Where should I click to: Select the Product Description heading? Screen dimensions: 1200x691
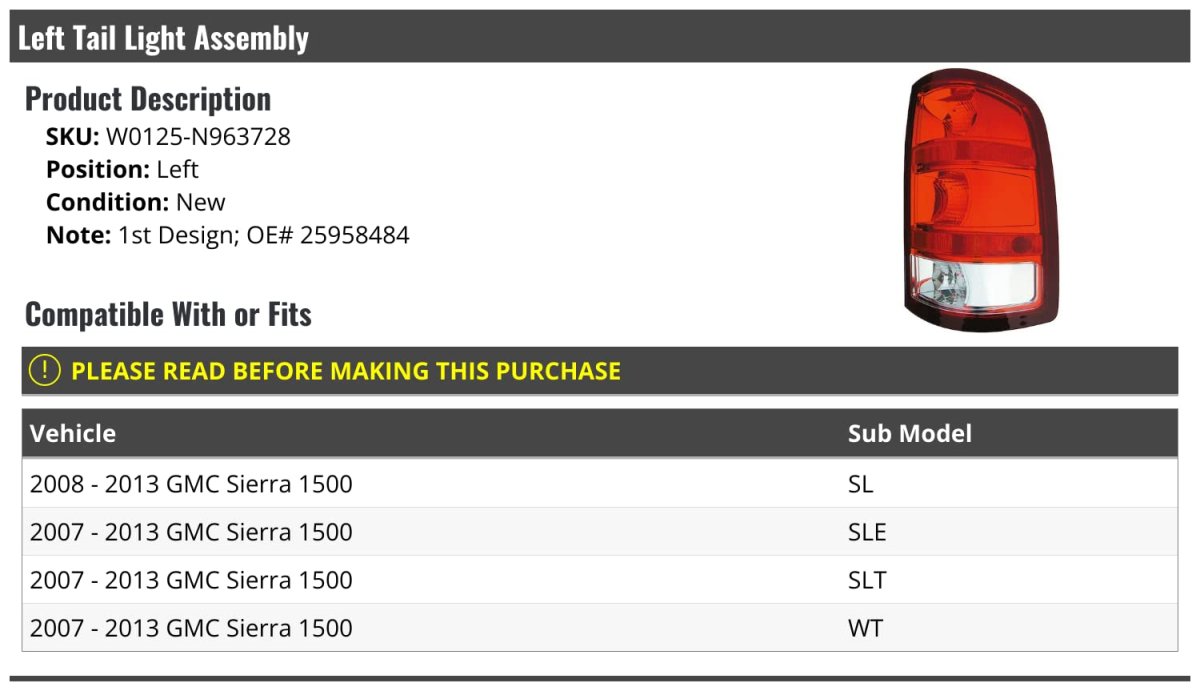tap(148, 99)
